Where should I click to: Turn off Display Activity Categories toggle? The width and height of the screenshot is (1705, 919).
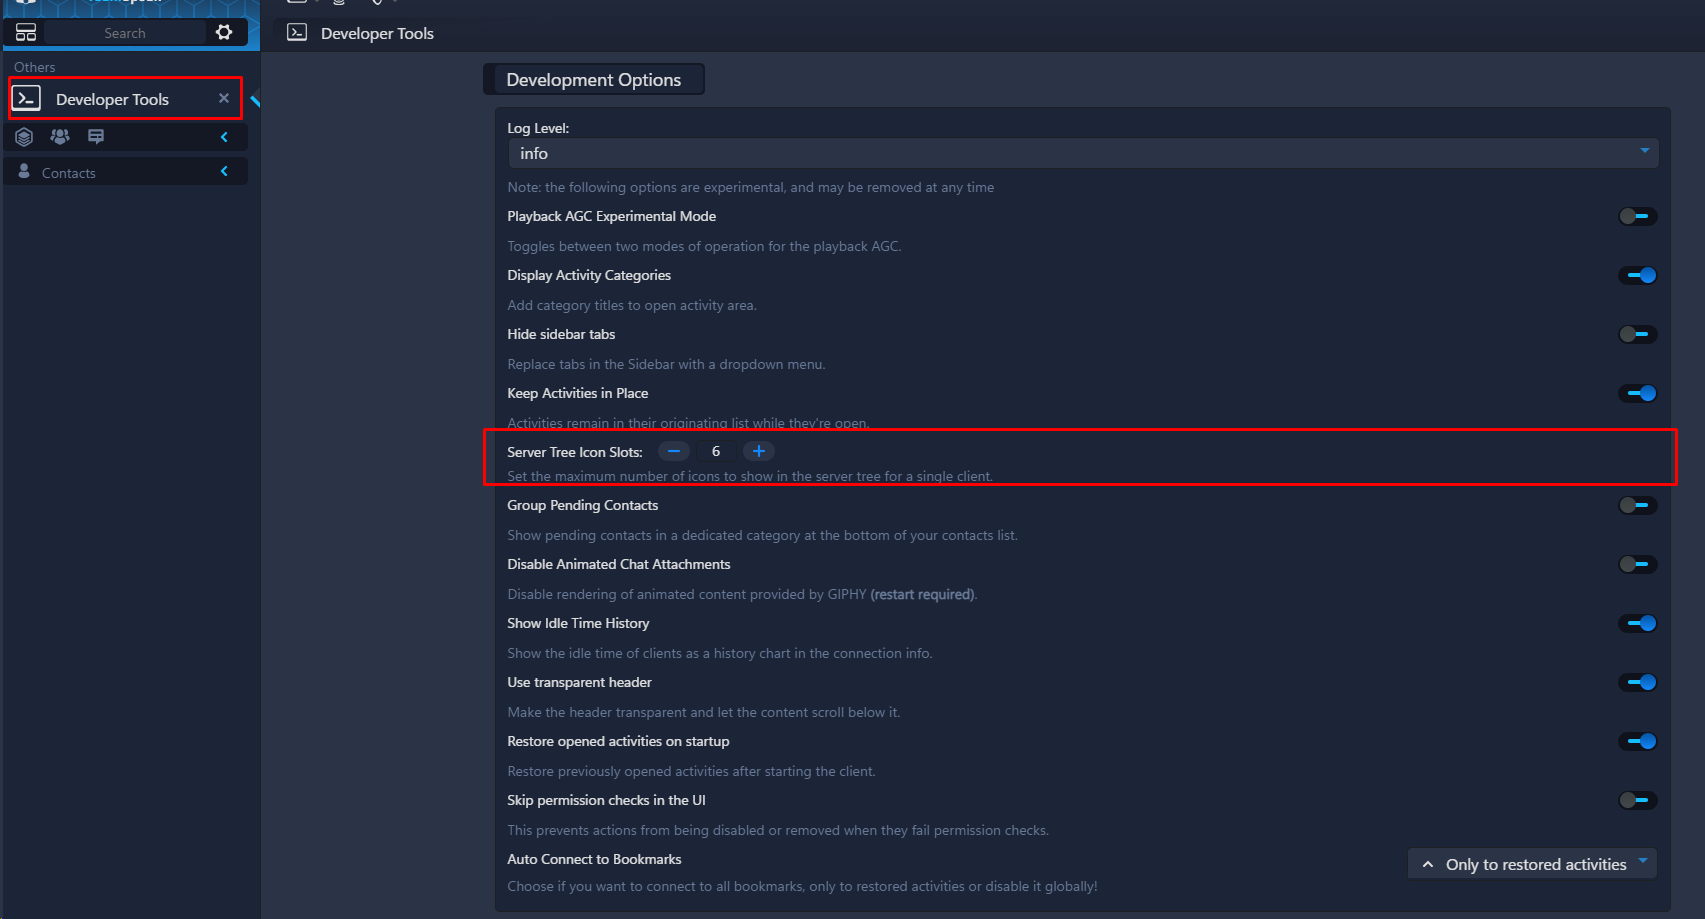(1637, 275)
